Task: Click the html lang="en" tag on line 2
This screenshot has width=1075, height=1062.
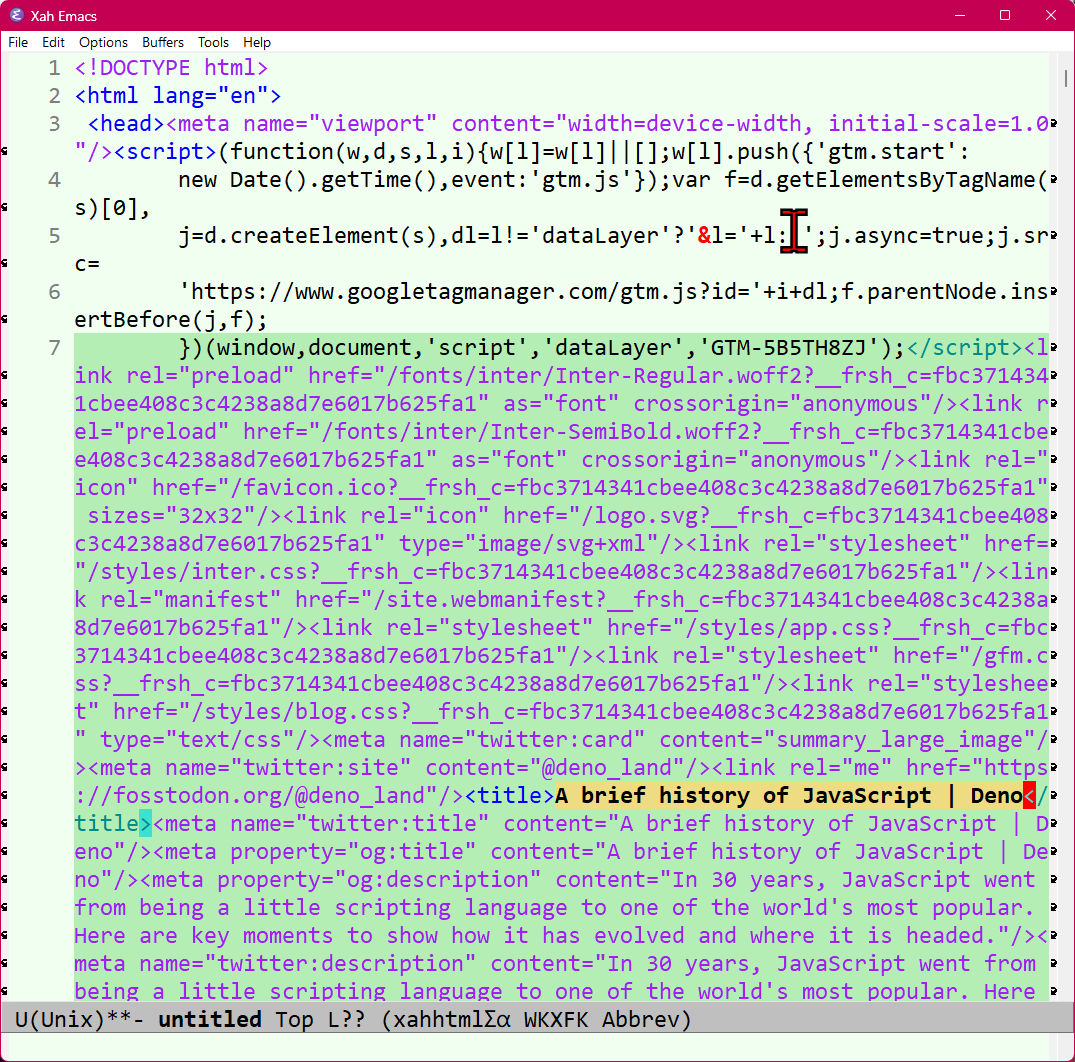Action: (178, 96)
